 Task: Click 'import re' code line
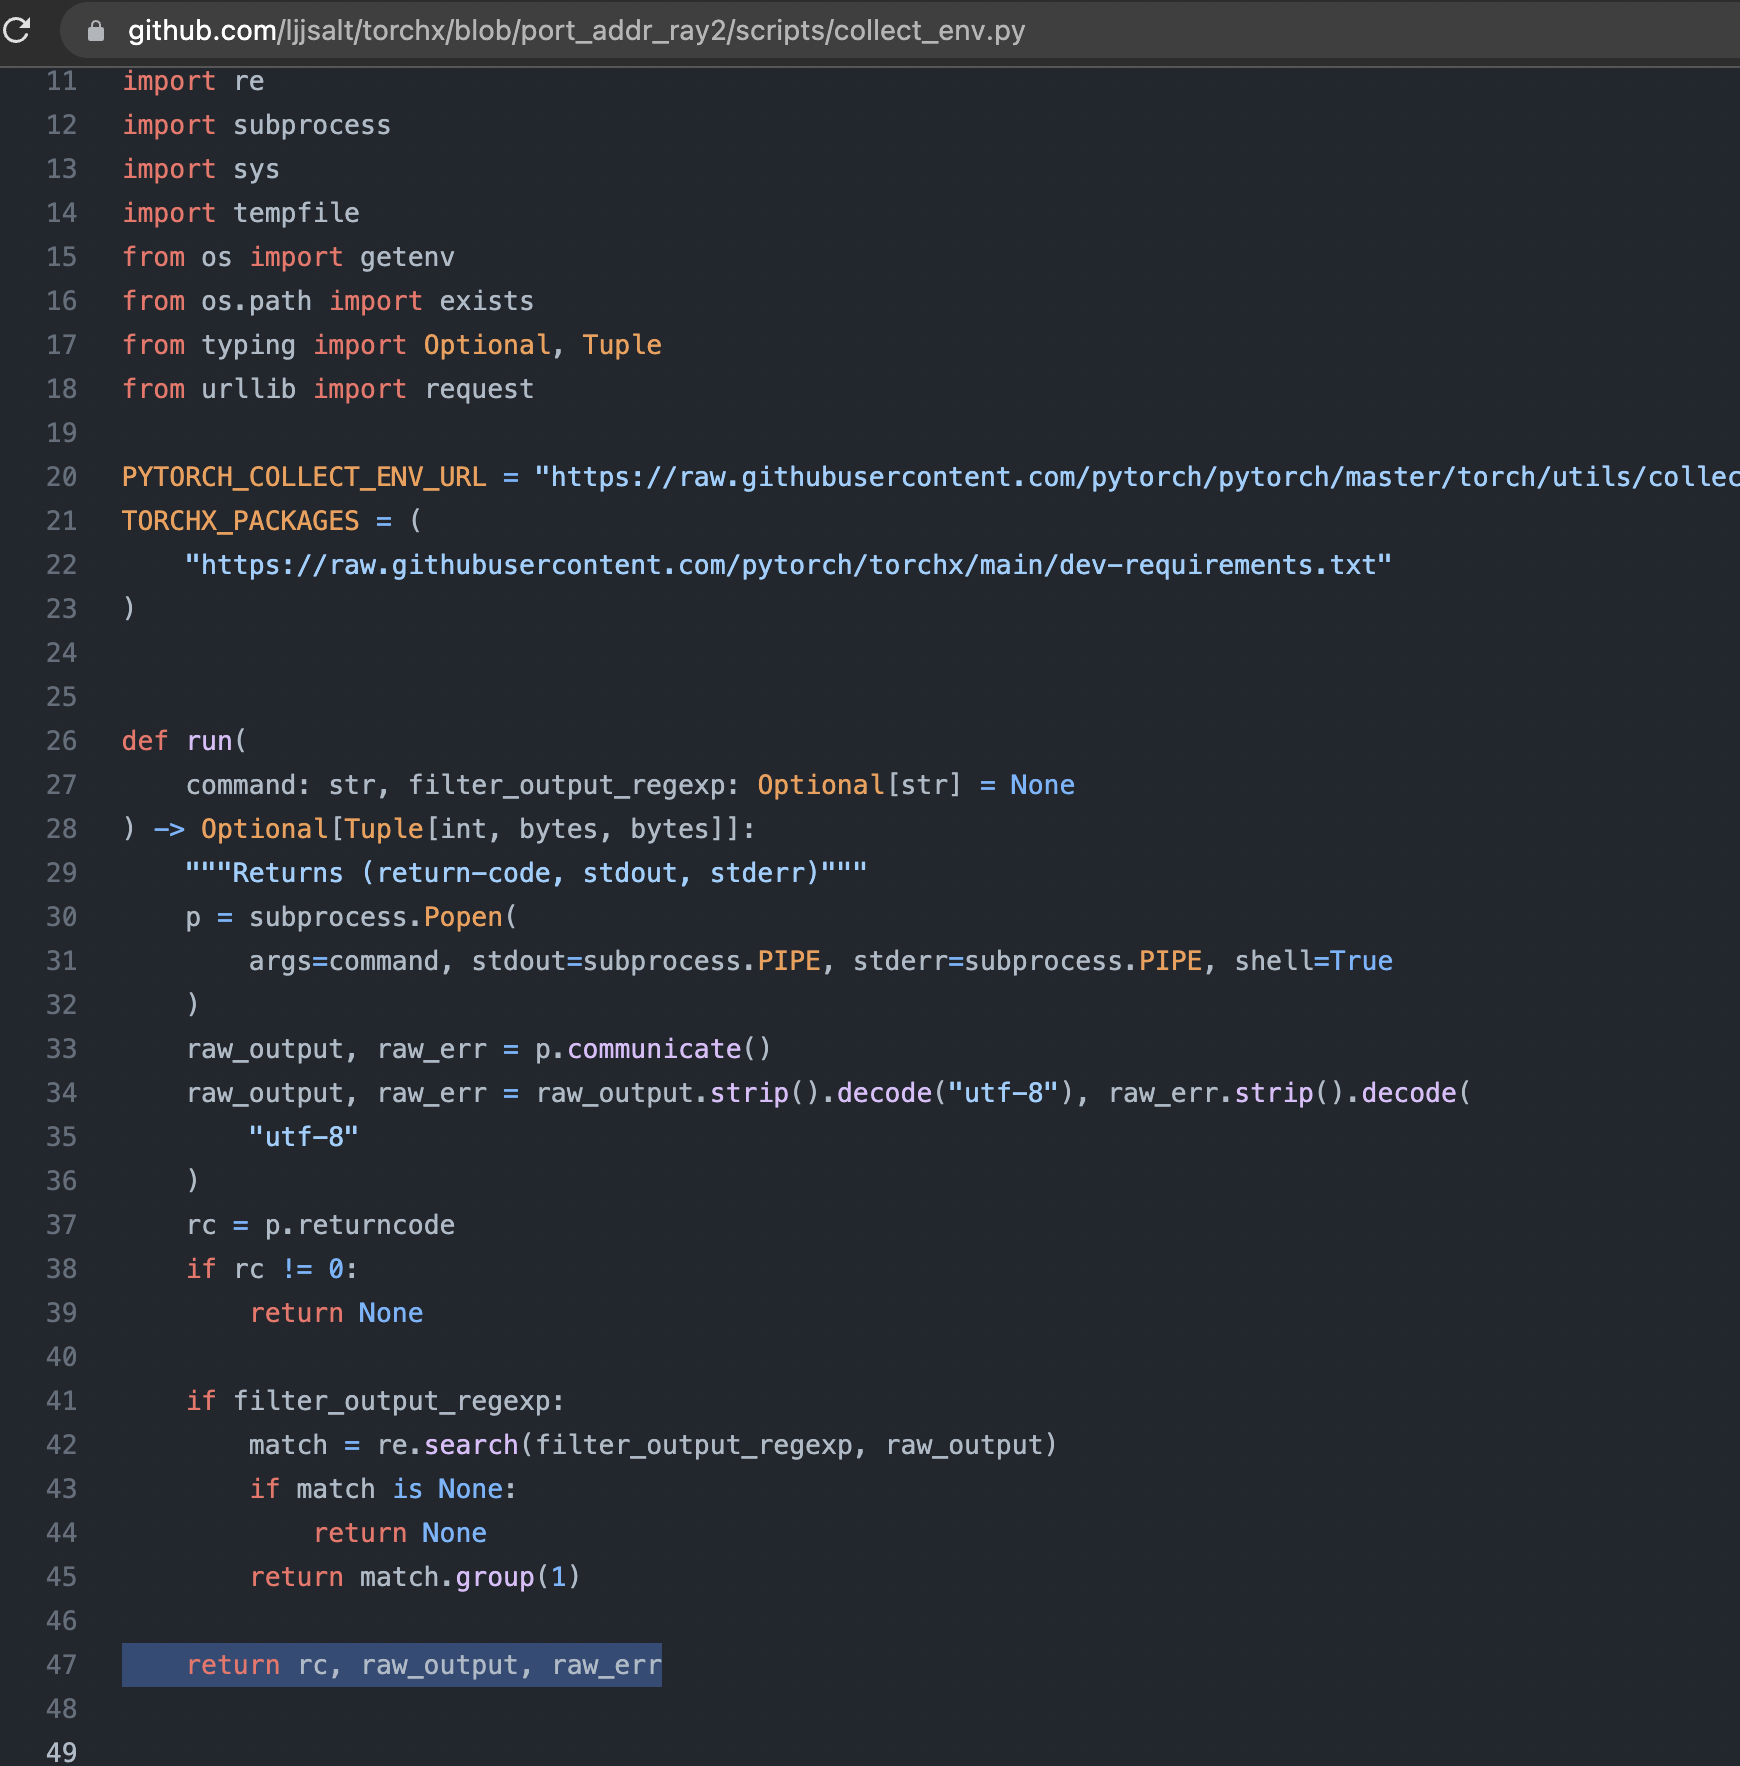click(193, 81)
